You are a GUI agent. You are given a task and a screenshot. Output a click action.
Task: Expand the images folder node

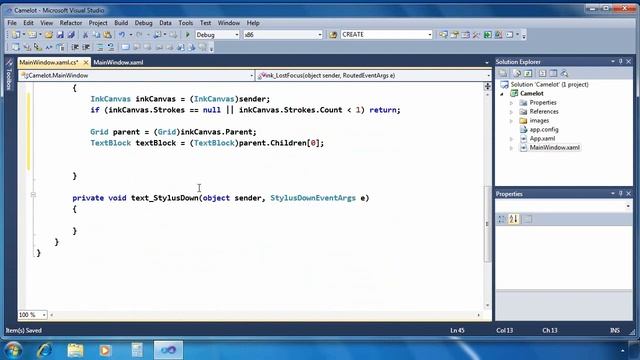511,121
